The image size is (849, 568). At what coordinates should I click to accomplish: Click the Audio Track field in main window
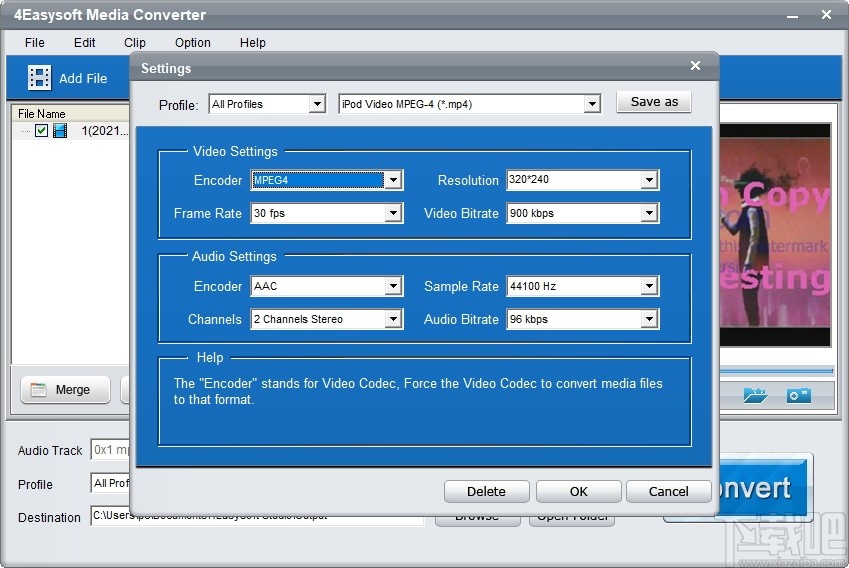tap(110, 450)
